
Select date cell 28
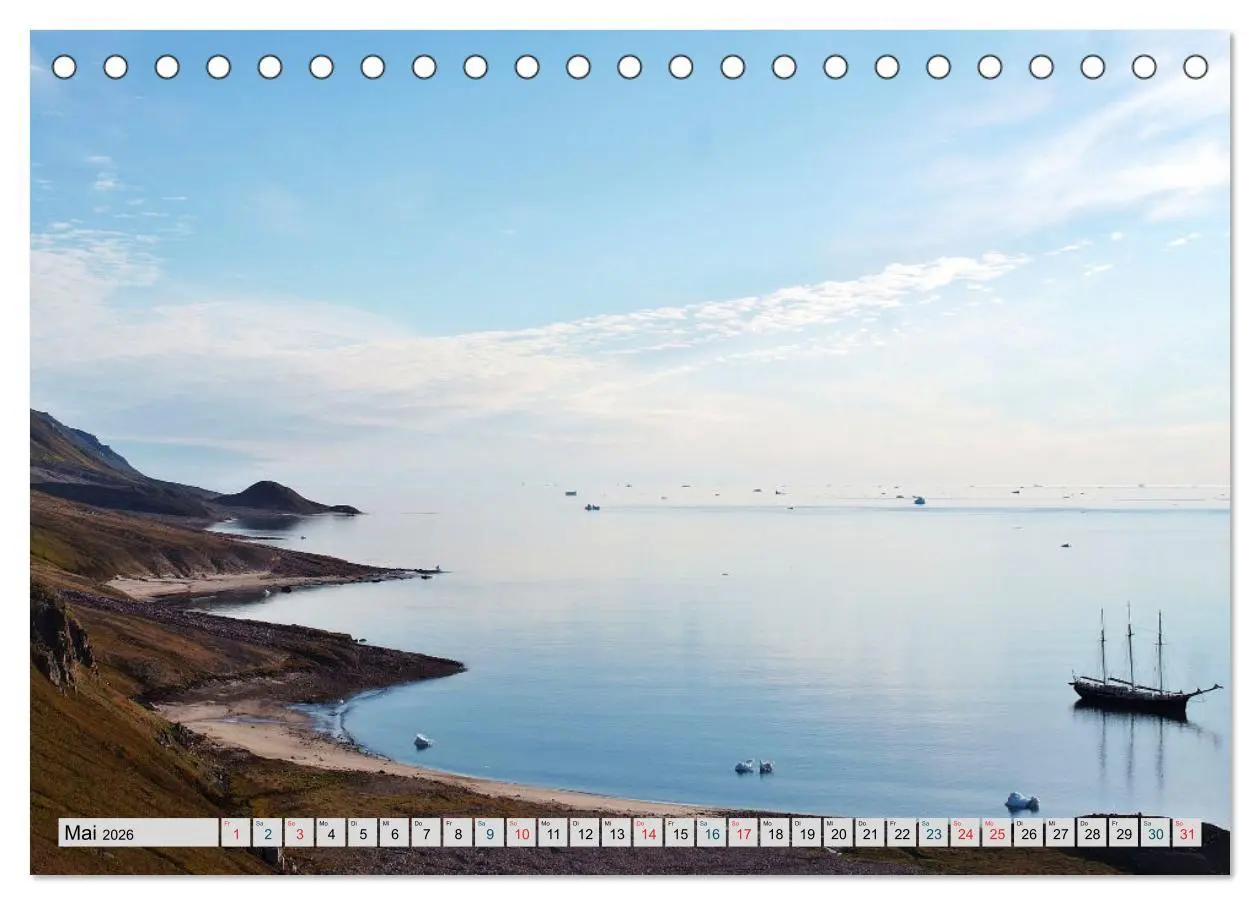1092,833
